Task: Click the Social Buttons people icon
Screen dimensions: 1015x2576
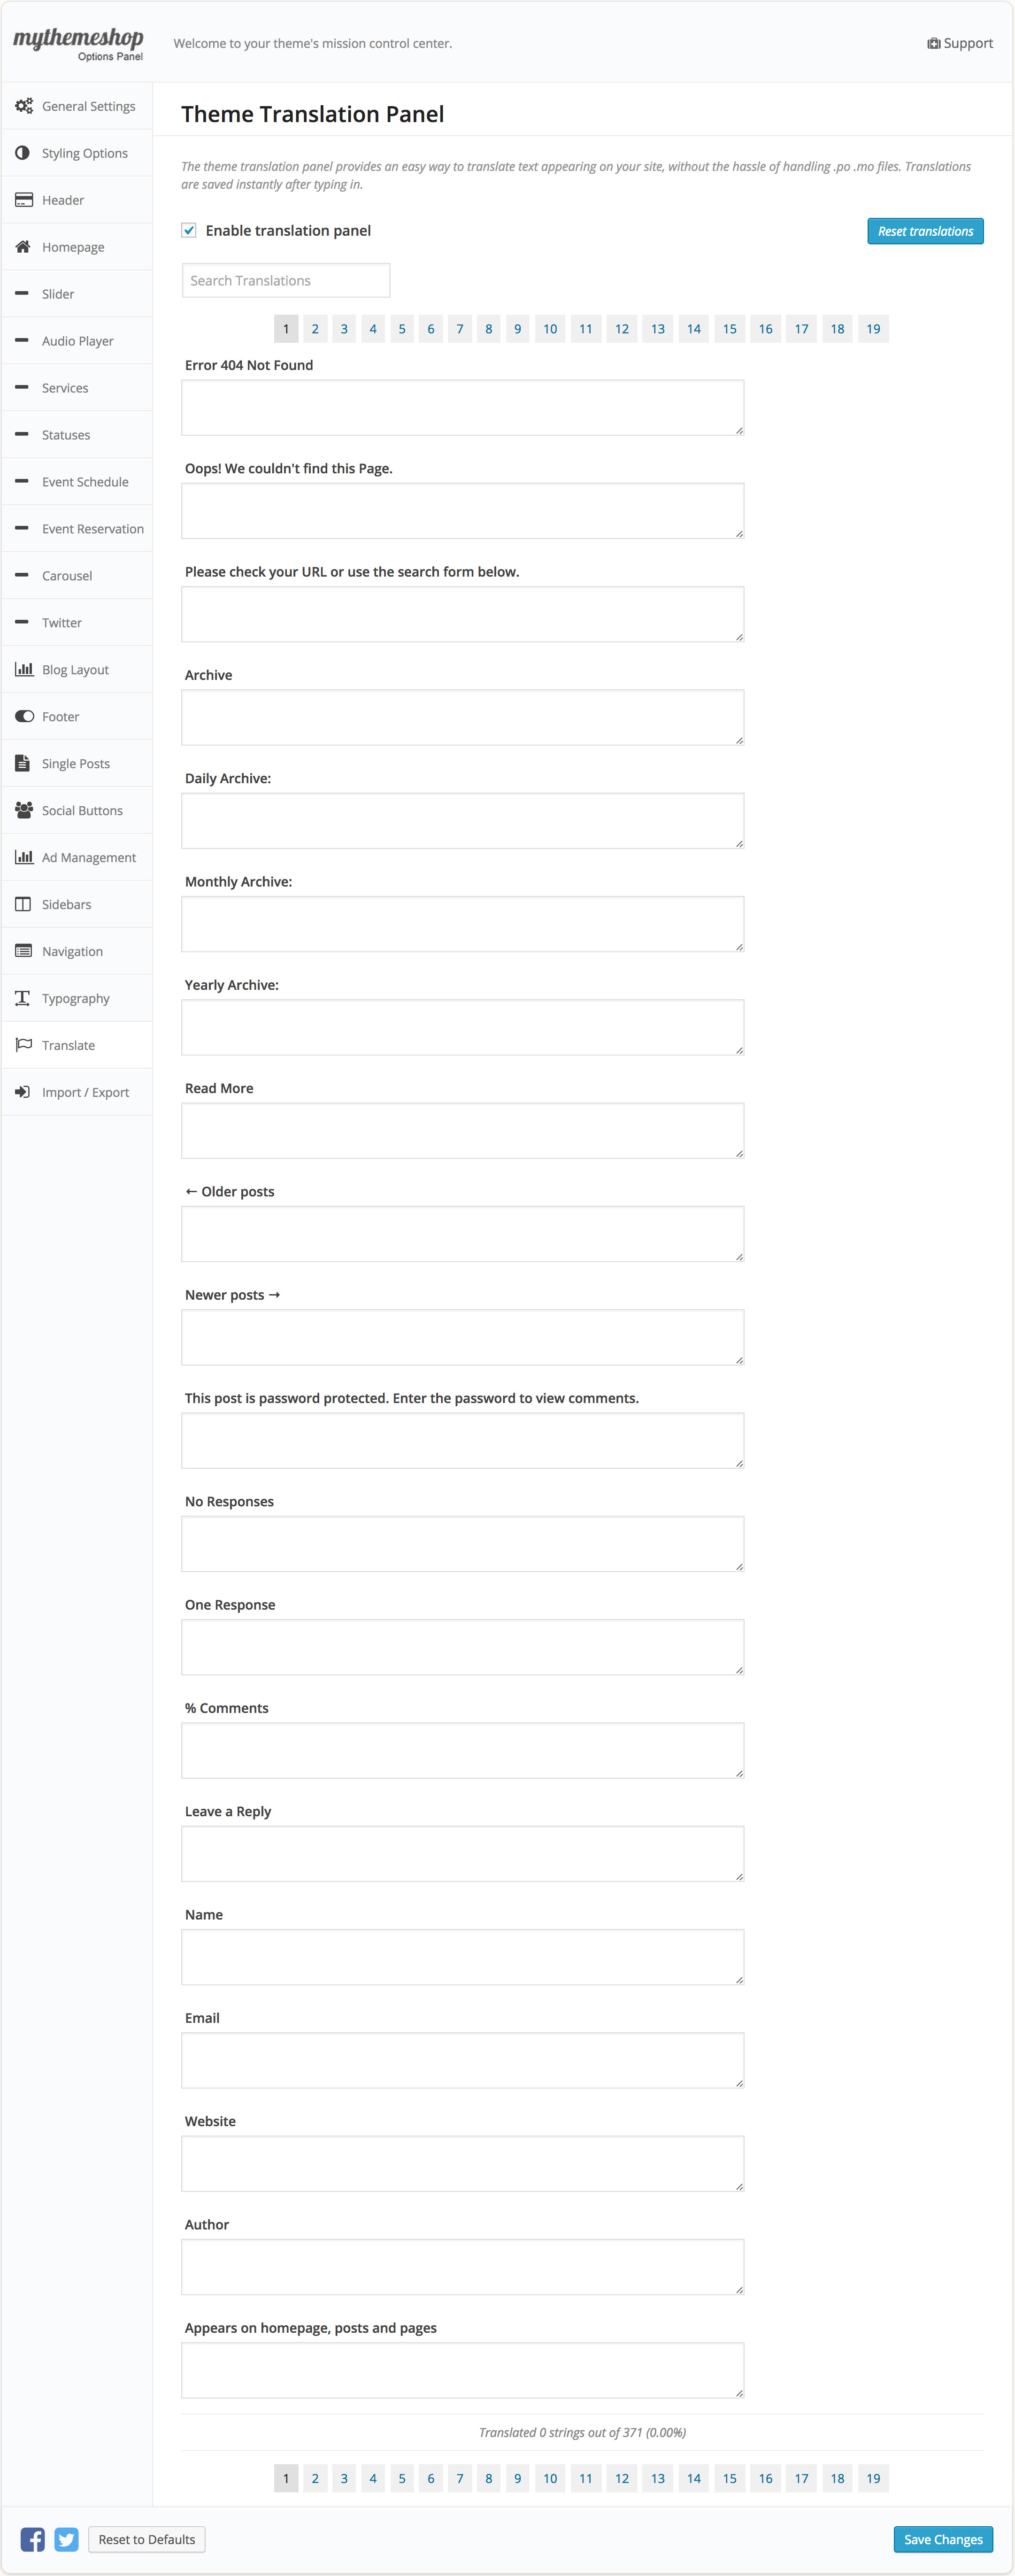Action: point(24,810)
